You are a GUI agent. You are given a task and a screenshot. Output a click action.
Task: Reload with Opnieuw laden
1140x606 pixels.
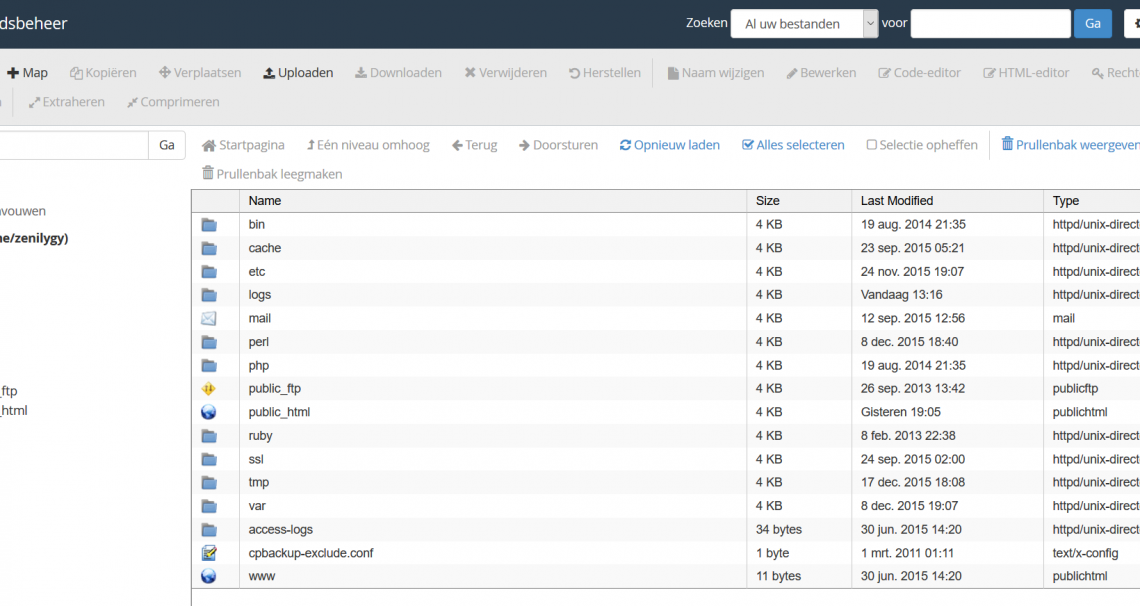pyautogui.click(x=670, y=145)
